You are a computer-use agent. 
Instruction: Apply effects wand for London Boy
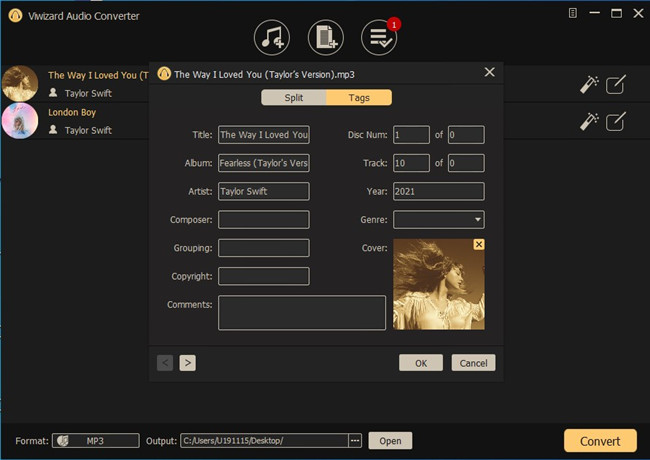coord(589,121)
